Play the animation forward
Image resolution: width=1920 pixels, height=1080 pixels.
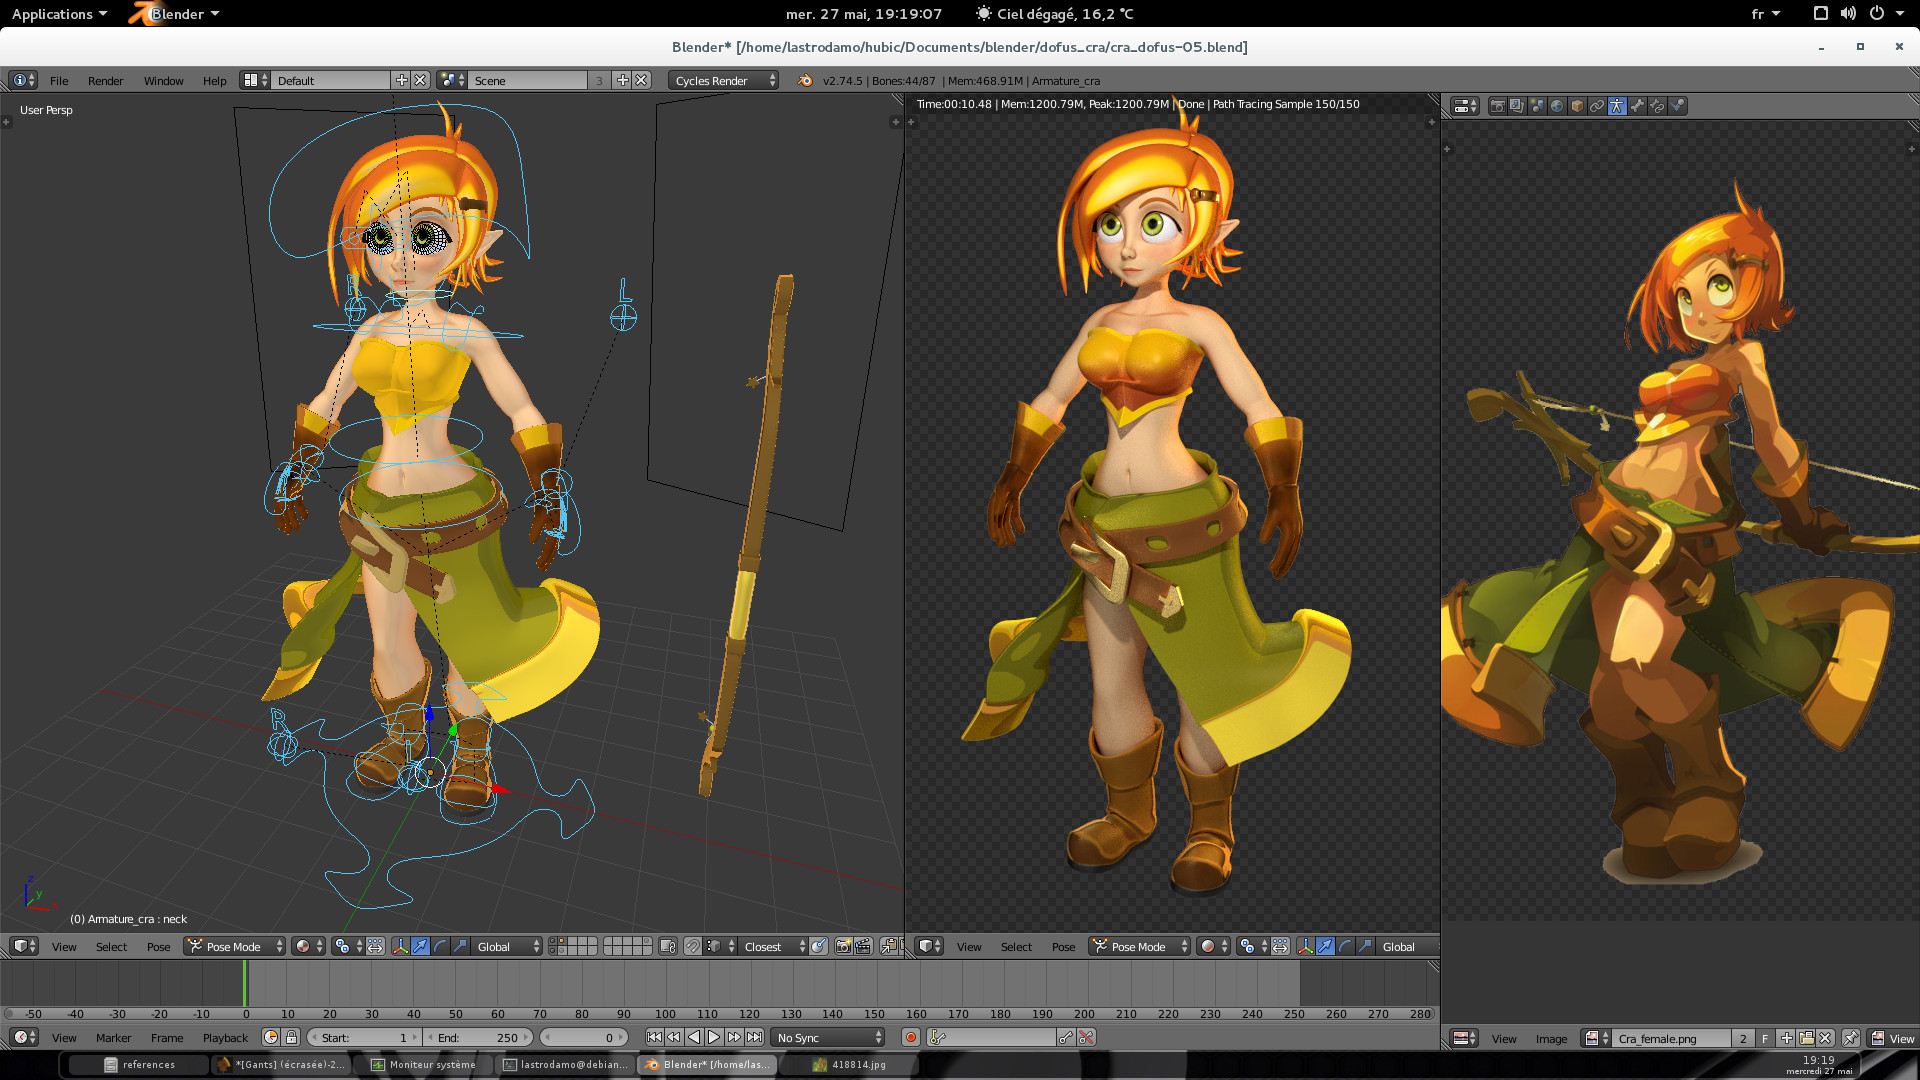[x=714, y=1037]
